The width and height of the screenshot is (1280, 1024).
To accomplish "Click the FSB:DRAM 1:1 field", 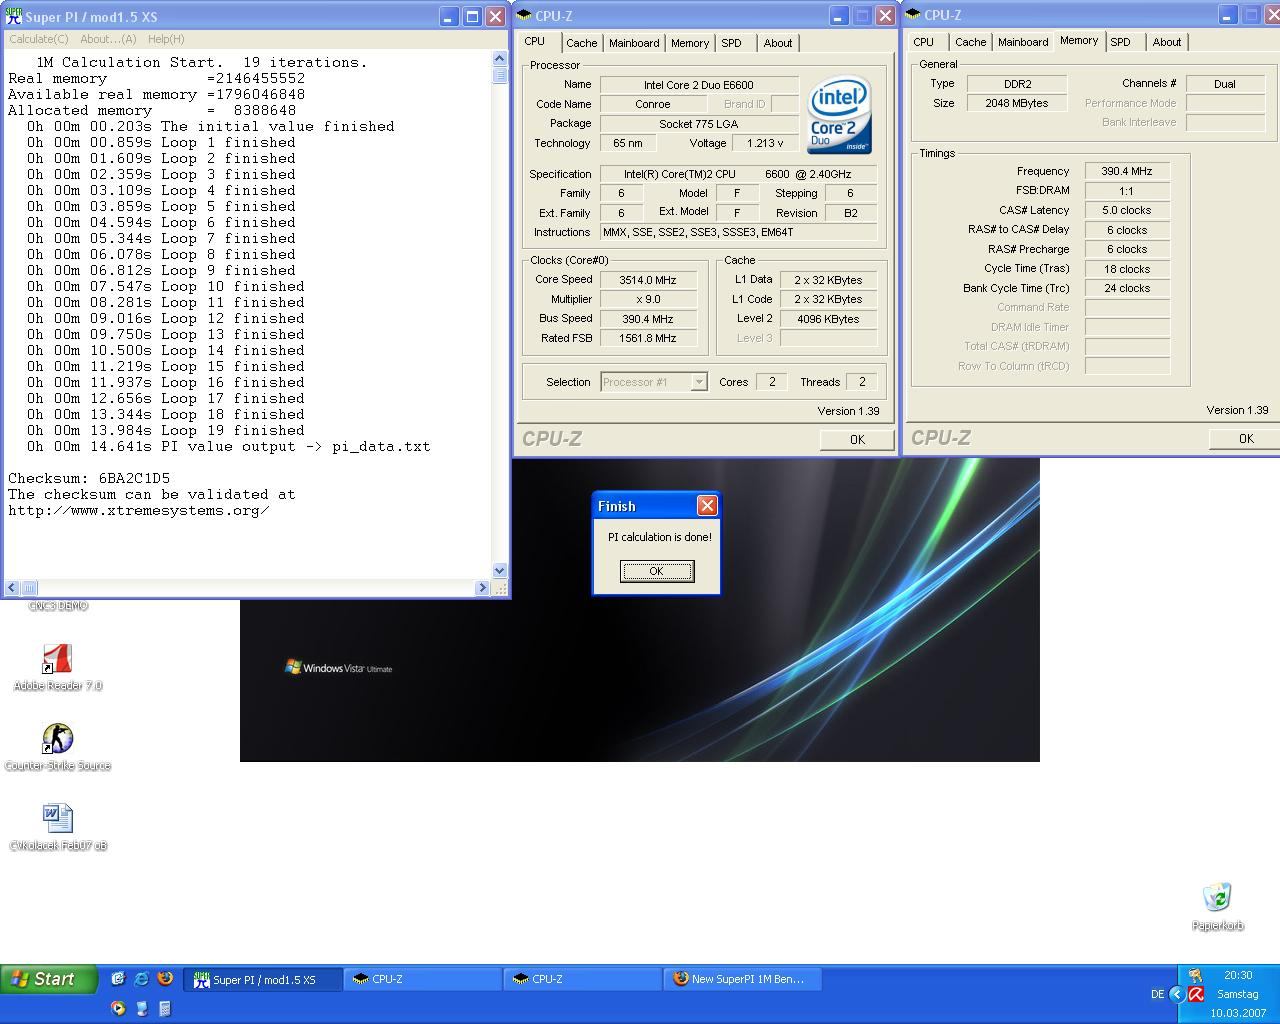I will [x=1127, y=191].
